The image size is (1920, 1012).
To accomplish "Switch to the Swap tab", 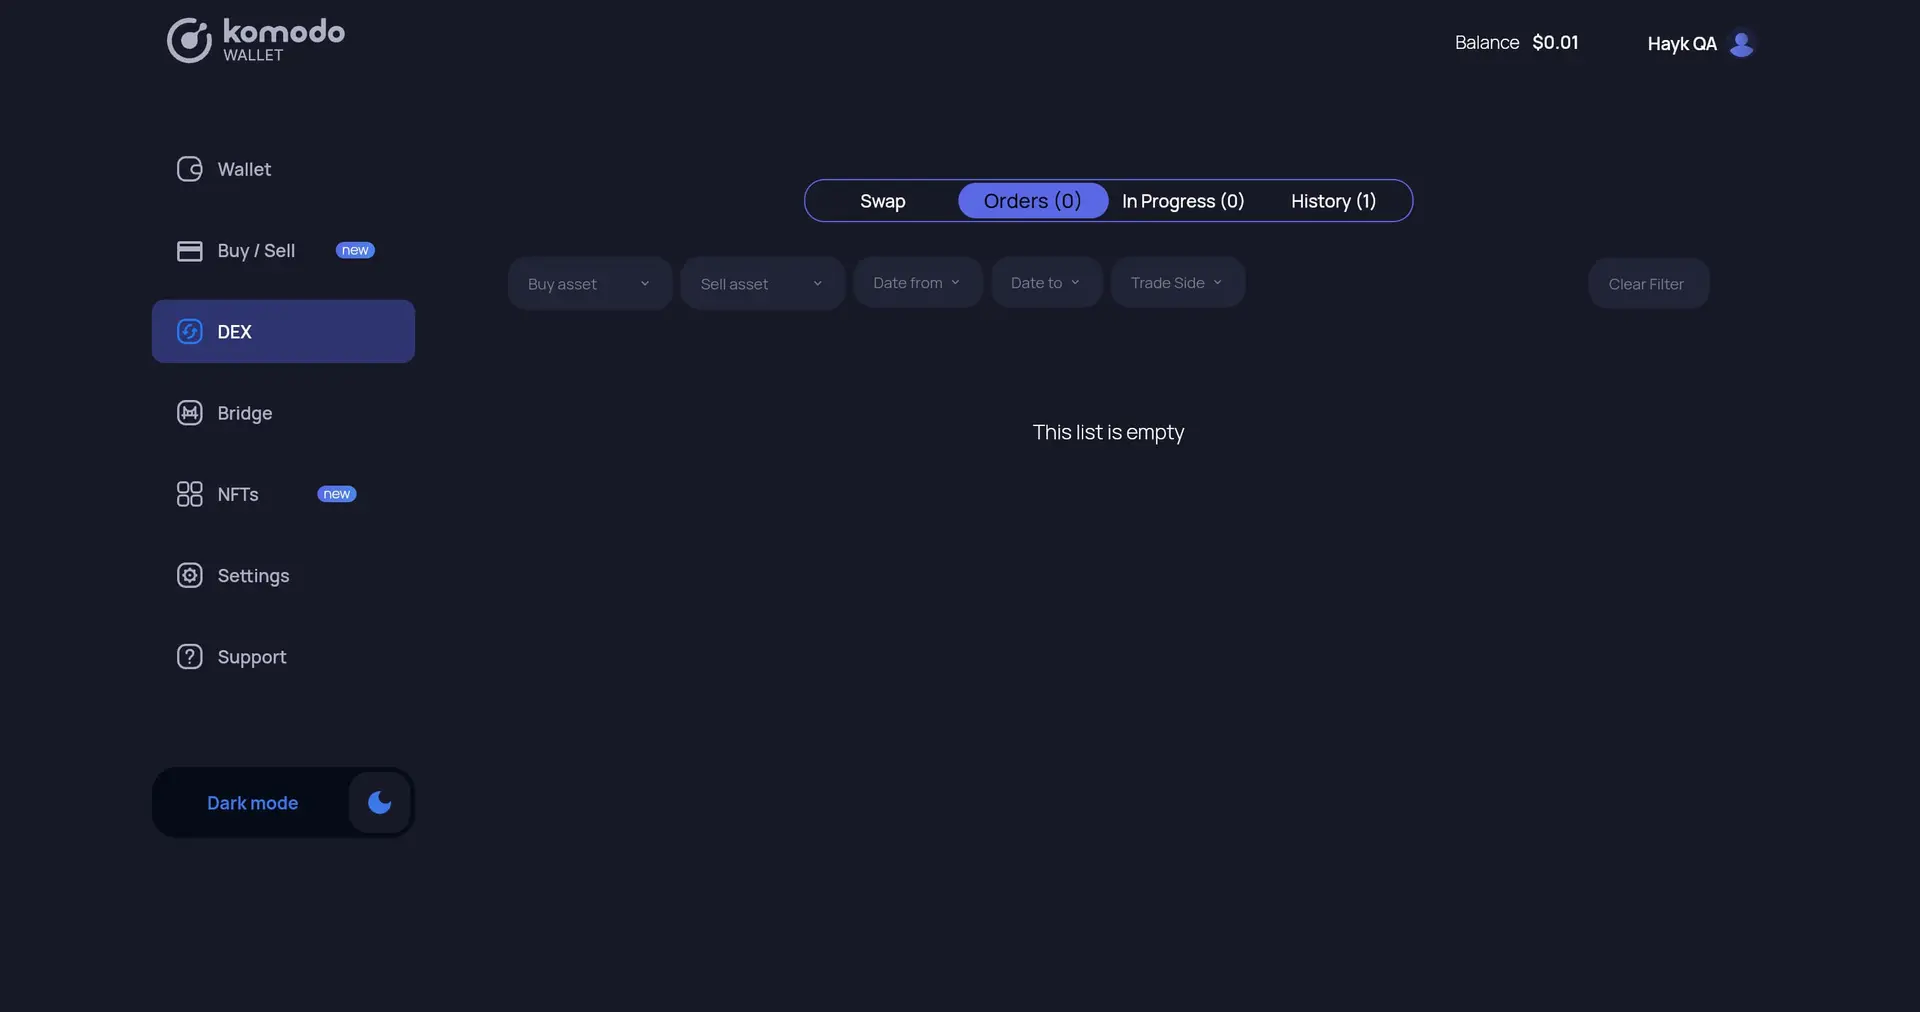I will [x=882, y=200].
